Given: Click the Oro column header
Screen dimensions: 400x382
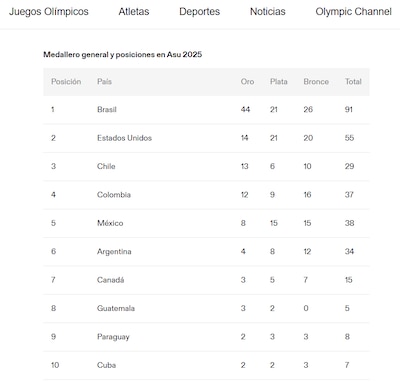Looking at the screenshot, I should [247, 82].
